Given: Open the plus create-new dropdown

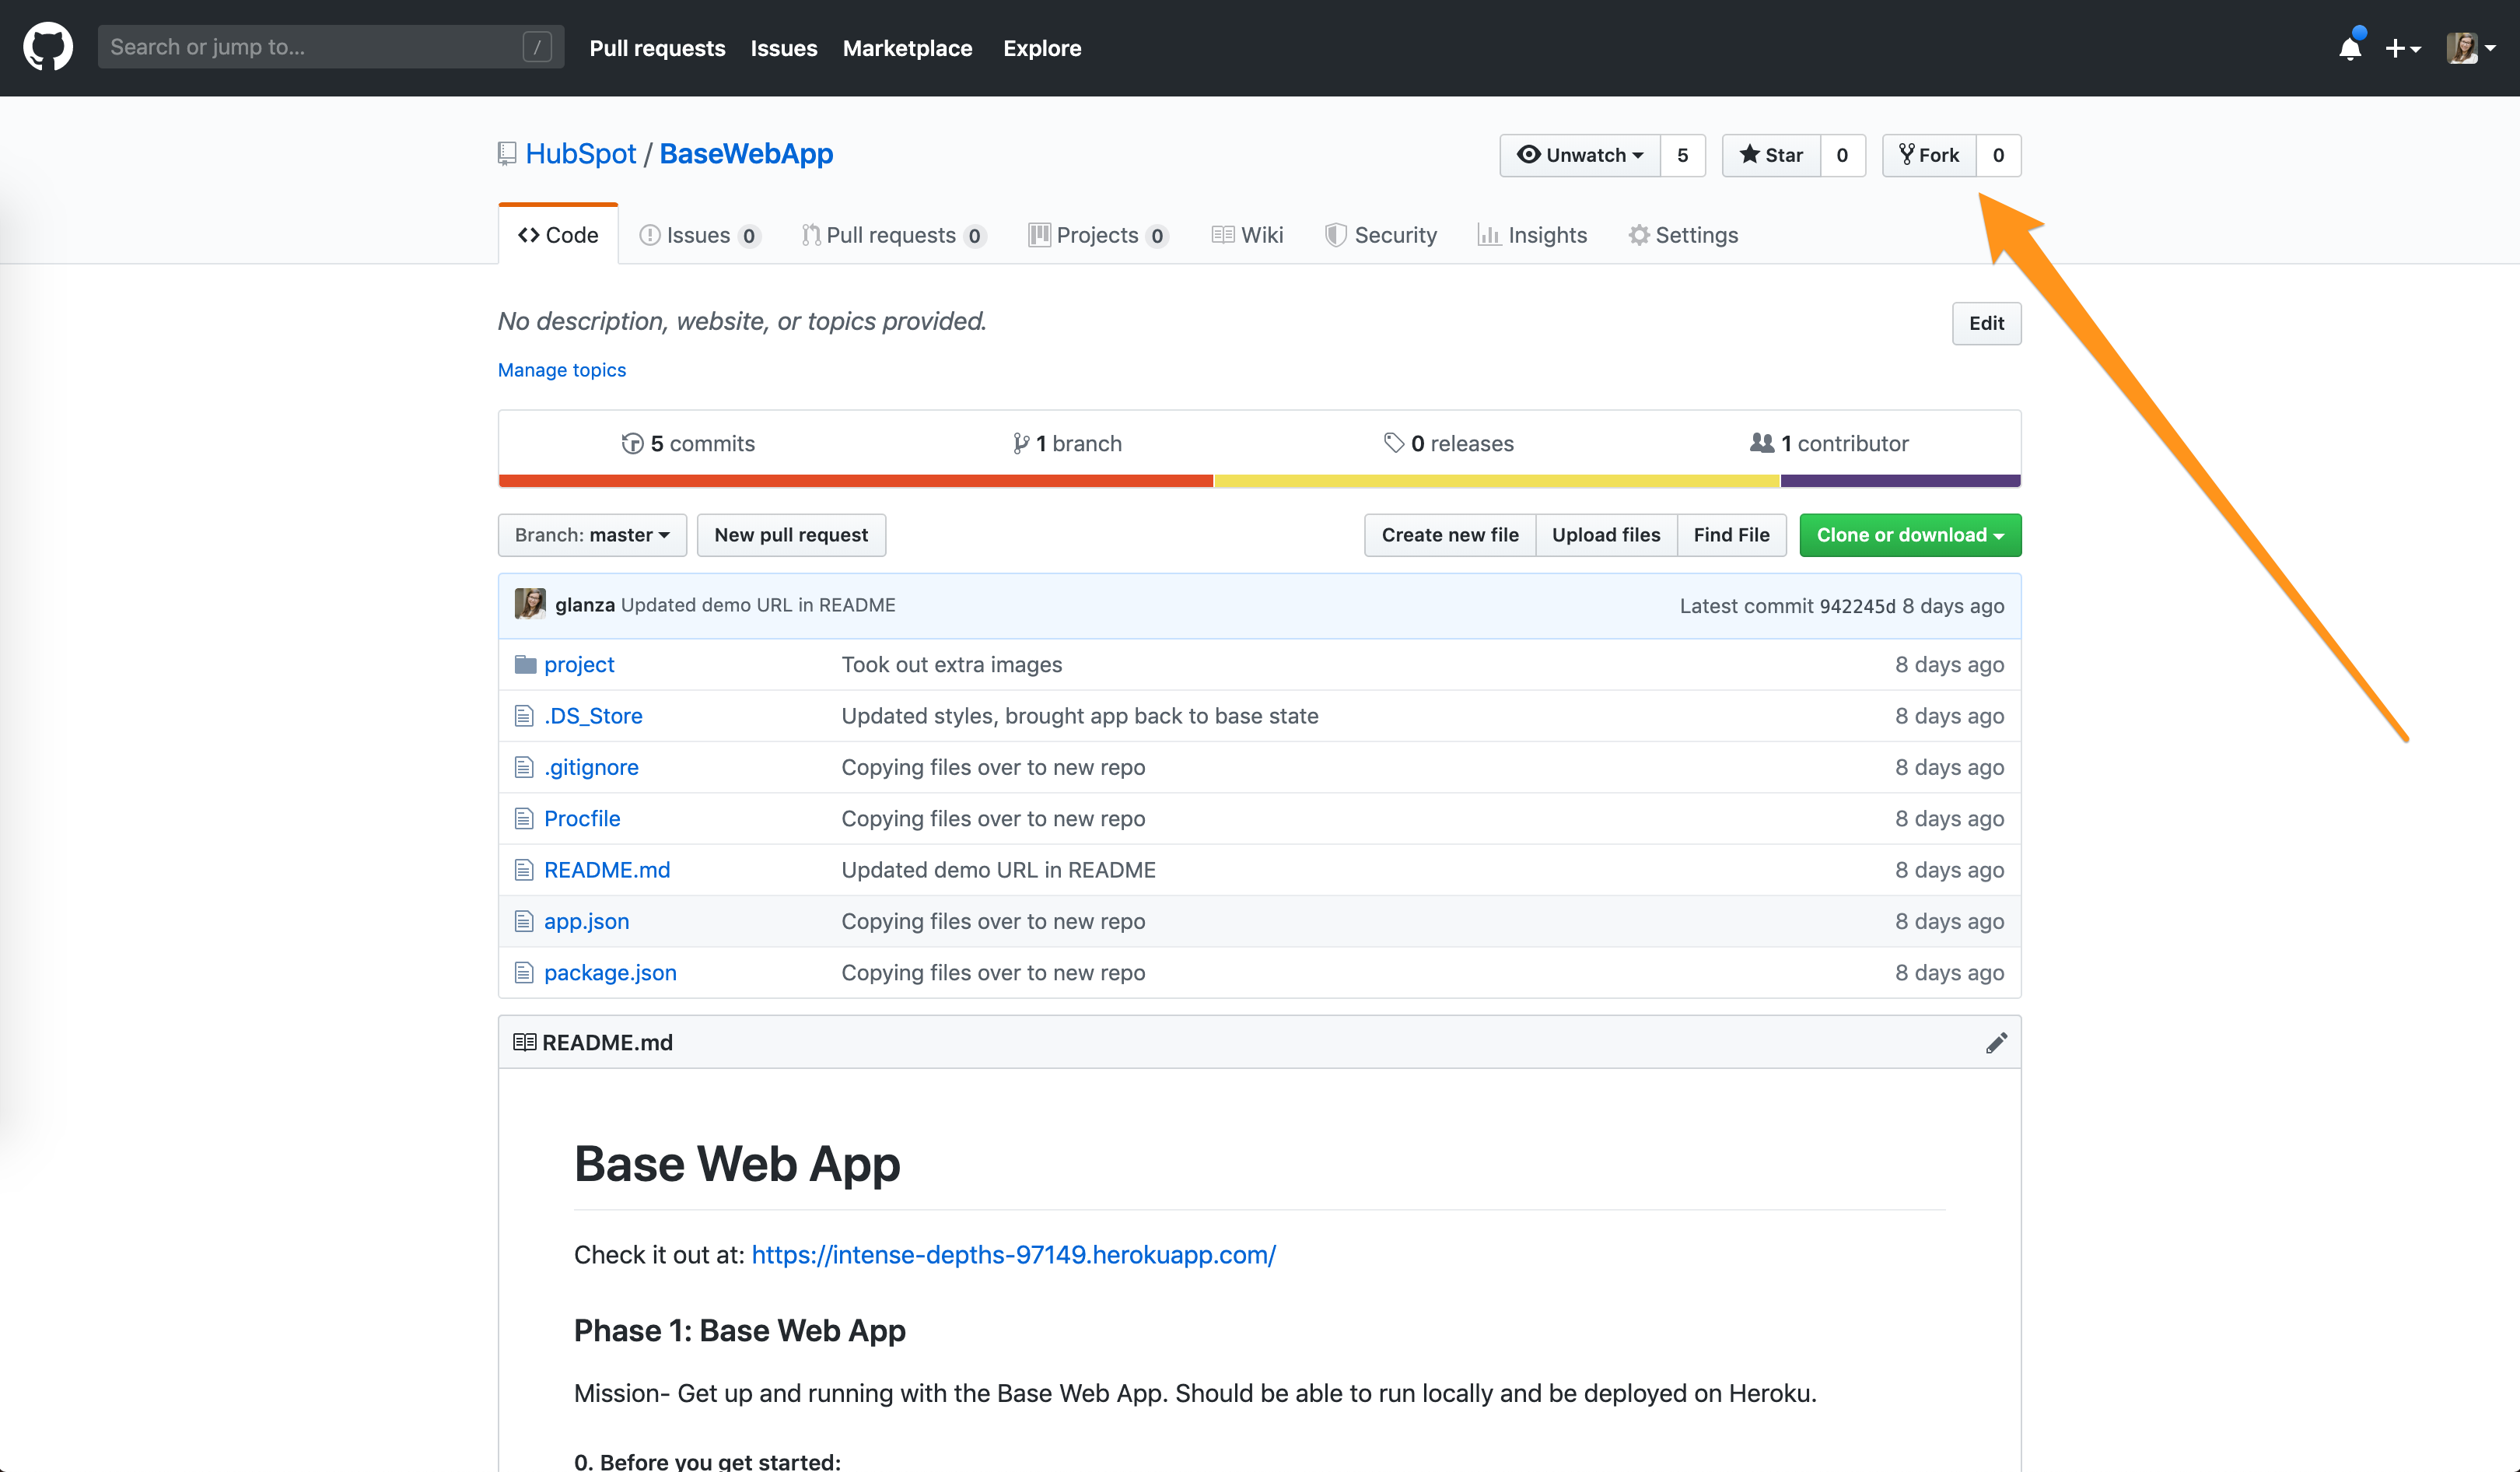Looking at the screenshot, I should [x=2402, y=48].
